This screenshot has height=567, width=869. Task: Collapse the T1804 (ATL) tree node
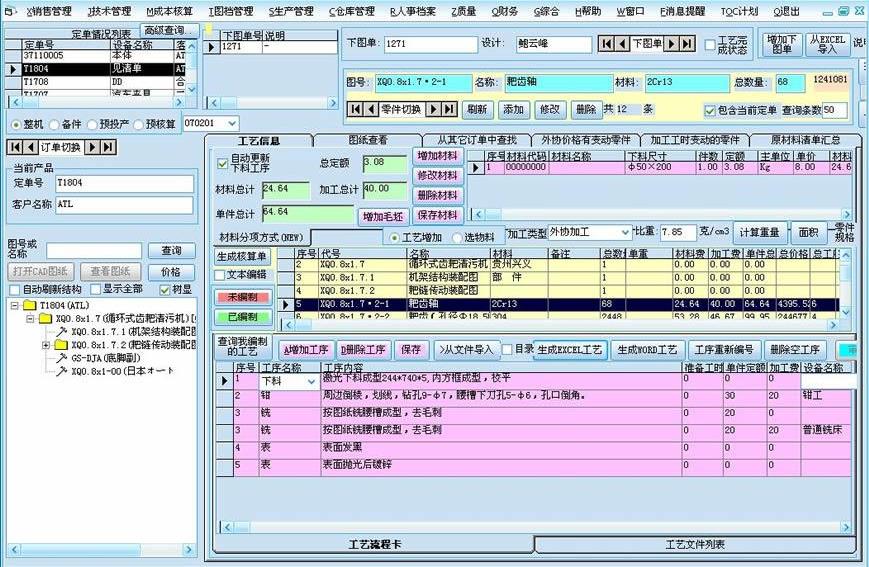14,305
